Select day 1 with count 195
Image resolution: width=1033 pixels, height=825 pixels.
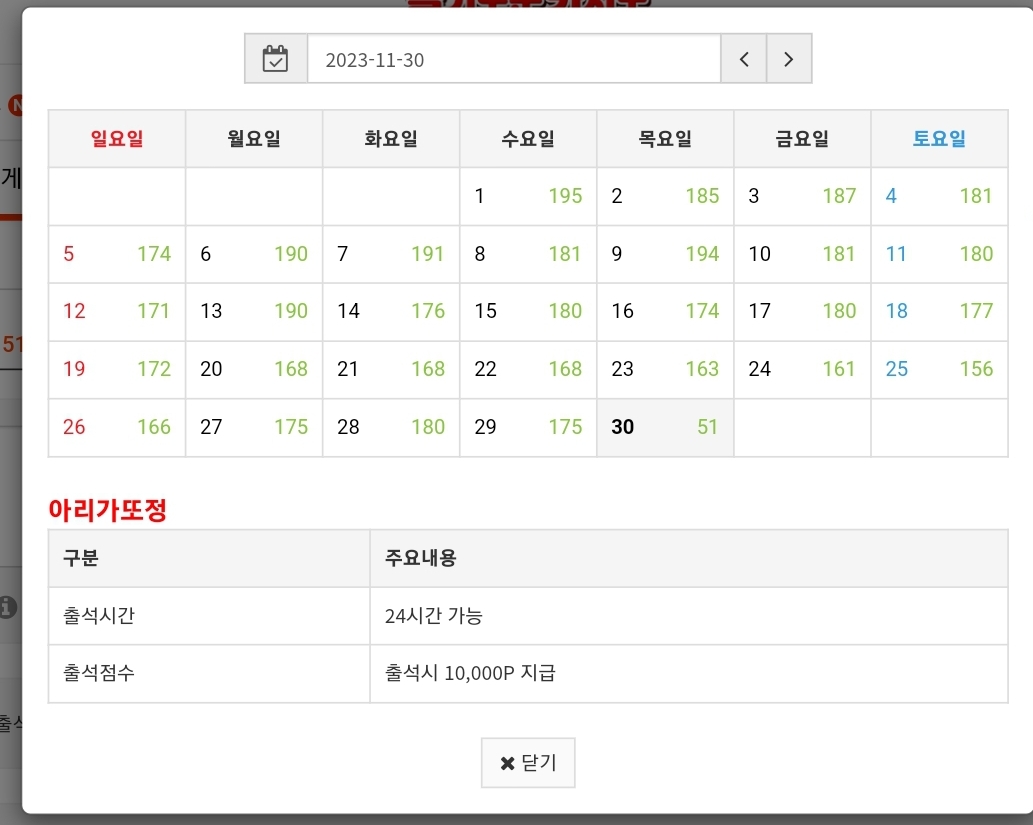coord(528,196)
